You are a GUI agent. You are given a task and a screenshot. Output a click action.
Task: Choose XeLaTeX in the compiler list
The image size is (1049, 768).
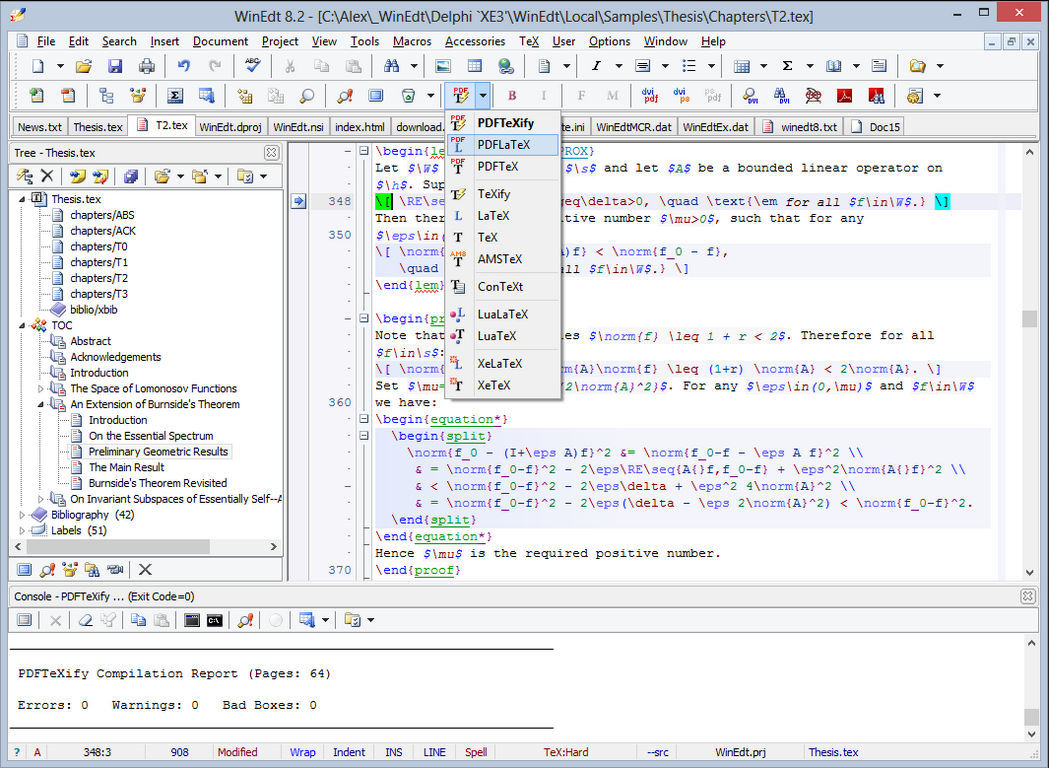(x=499, y=364)
